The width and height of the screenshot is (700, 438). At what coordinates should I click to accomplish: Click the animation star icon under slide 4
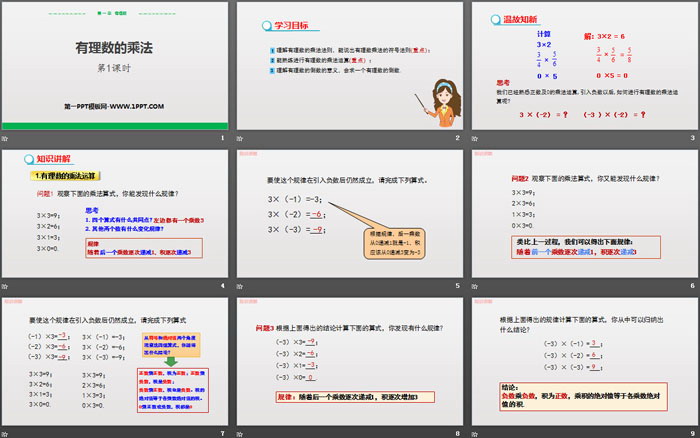tap(6, 286)
